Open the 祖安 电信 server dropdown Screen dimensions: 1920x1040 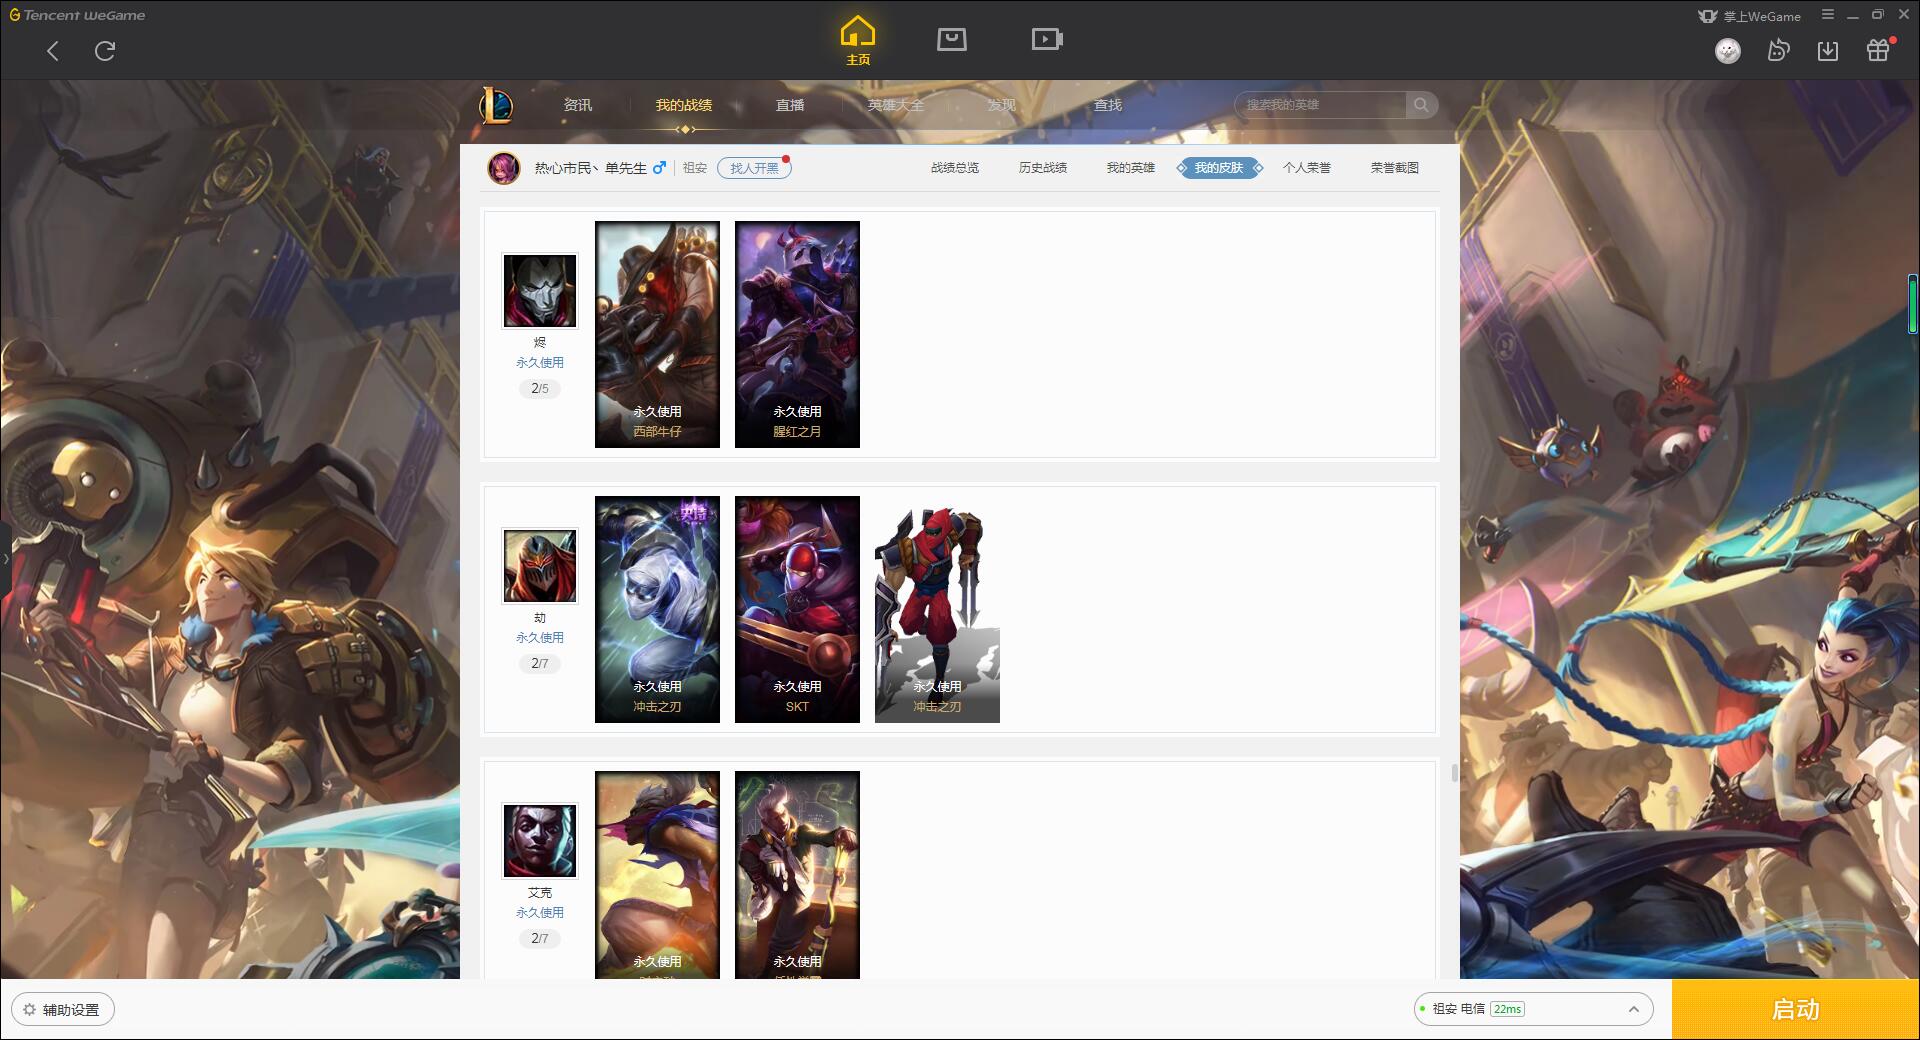(x=1532, y=1009)
